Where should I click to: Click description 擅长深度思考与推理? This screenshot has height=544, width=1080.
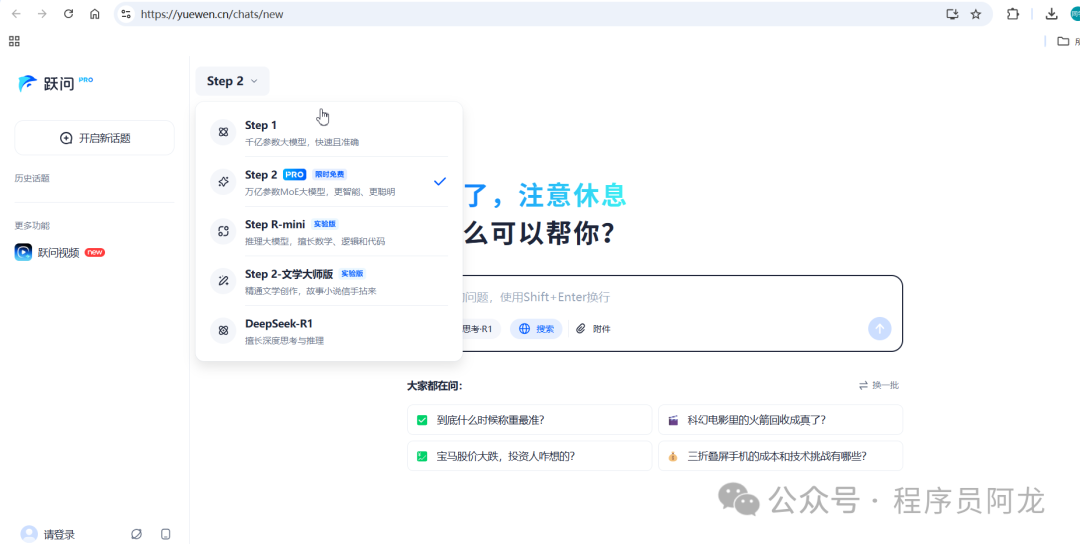coord(284,341)
